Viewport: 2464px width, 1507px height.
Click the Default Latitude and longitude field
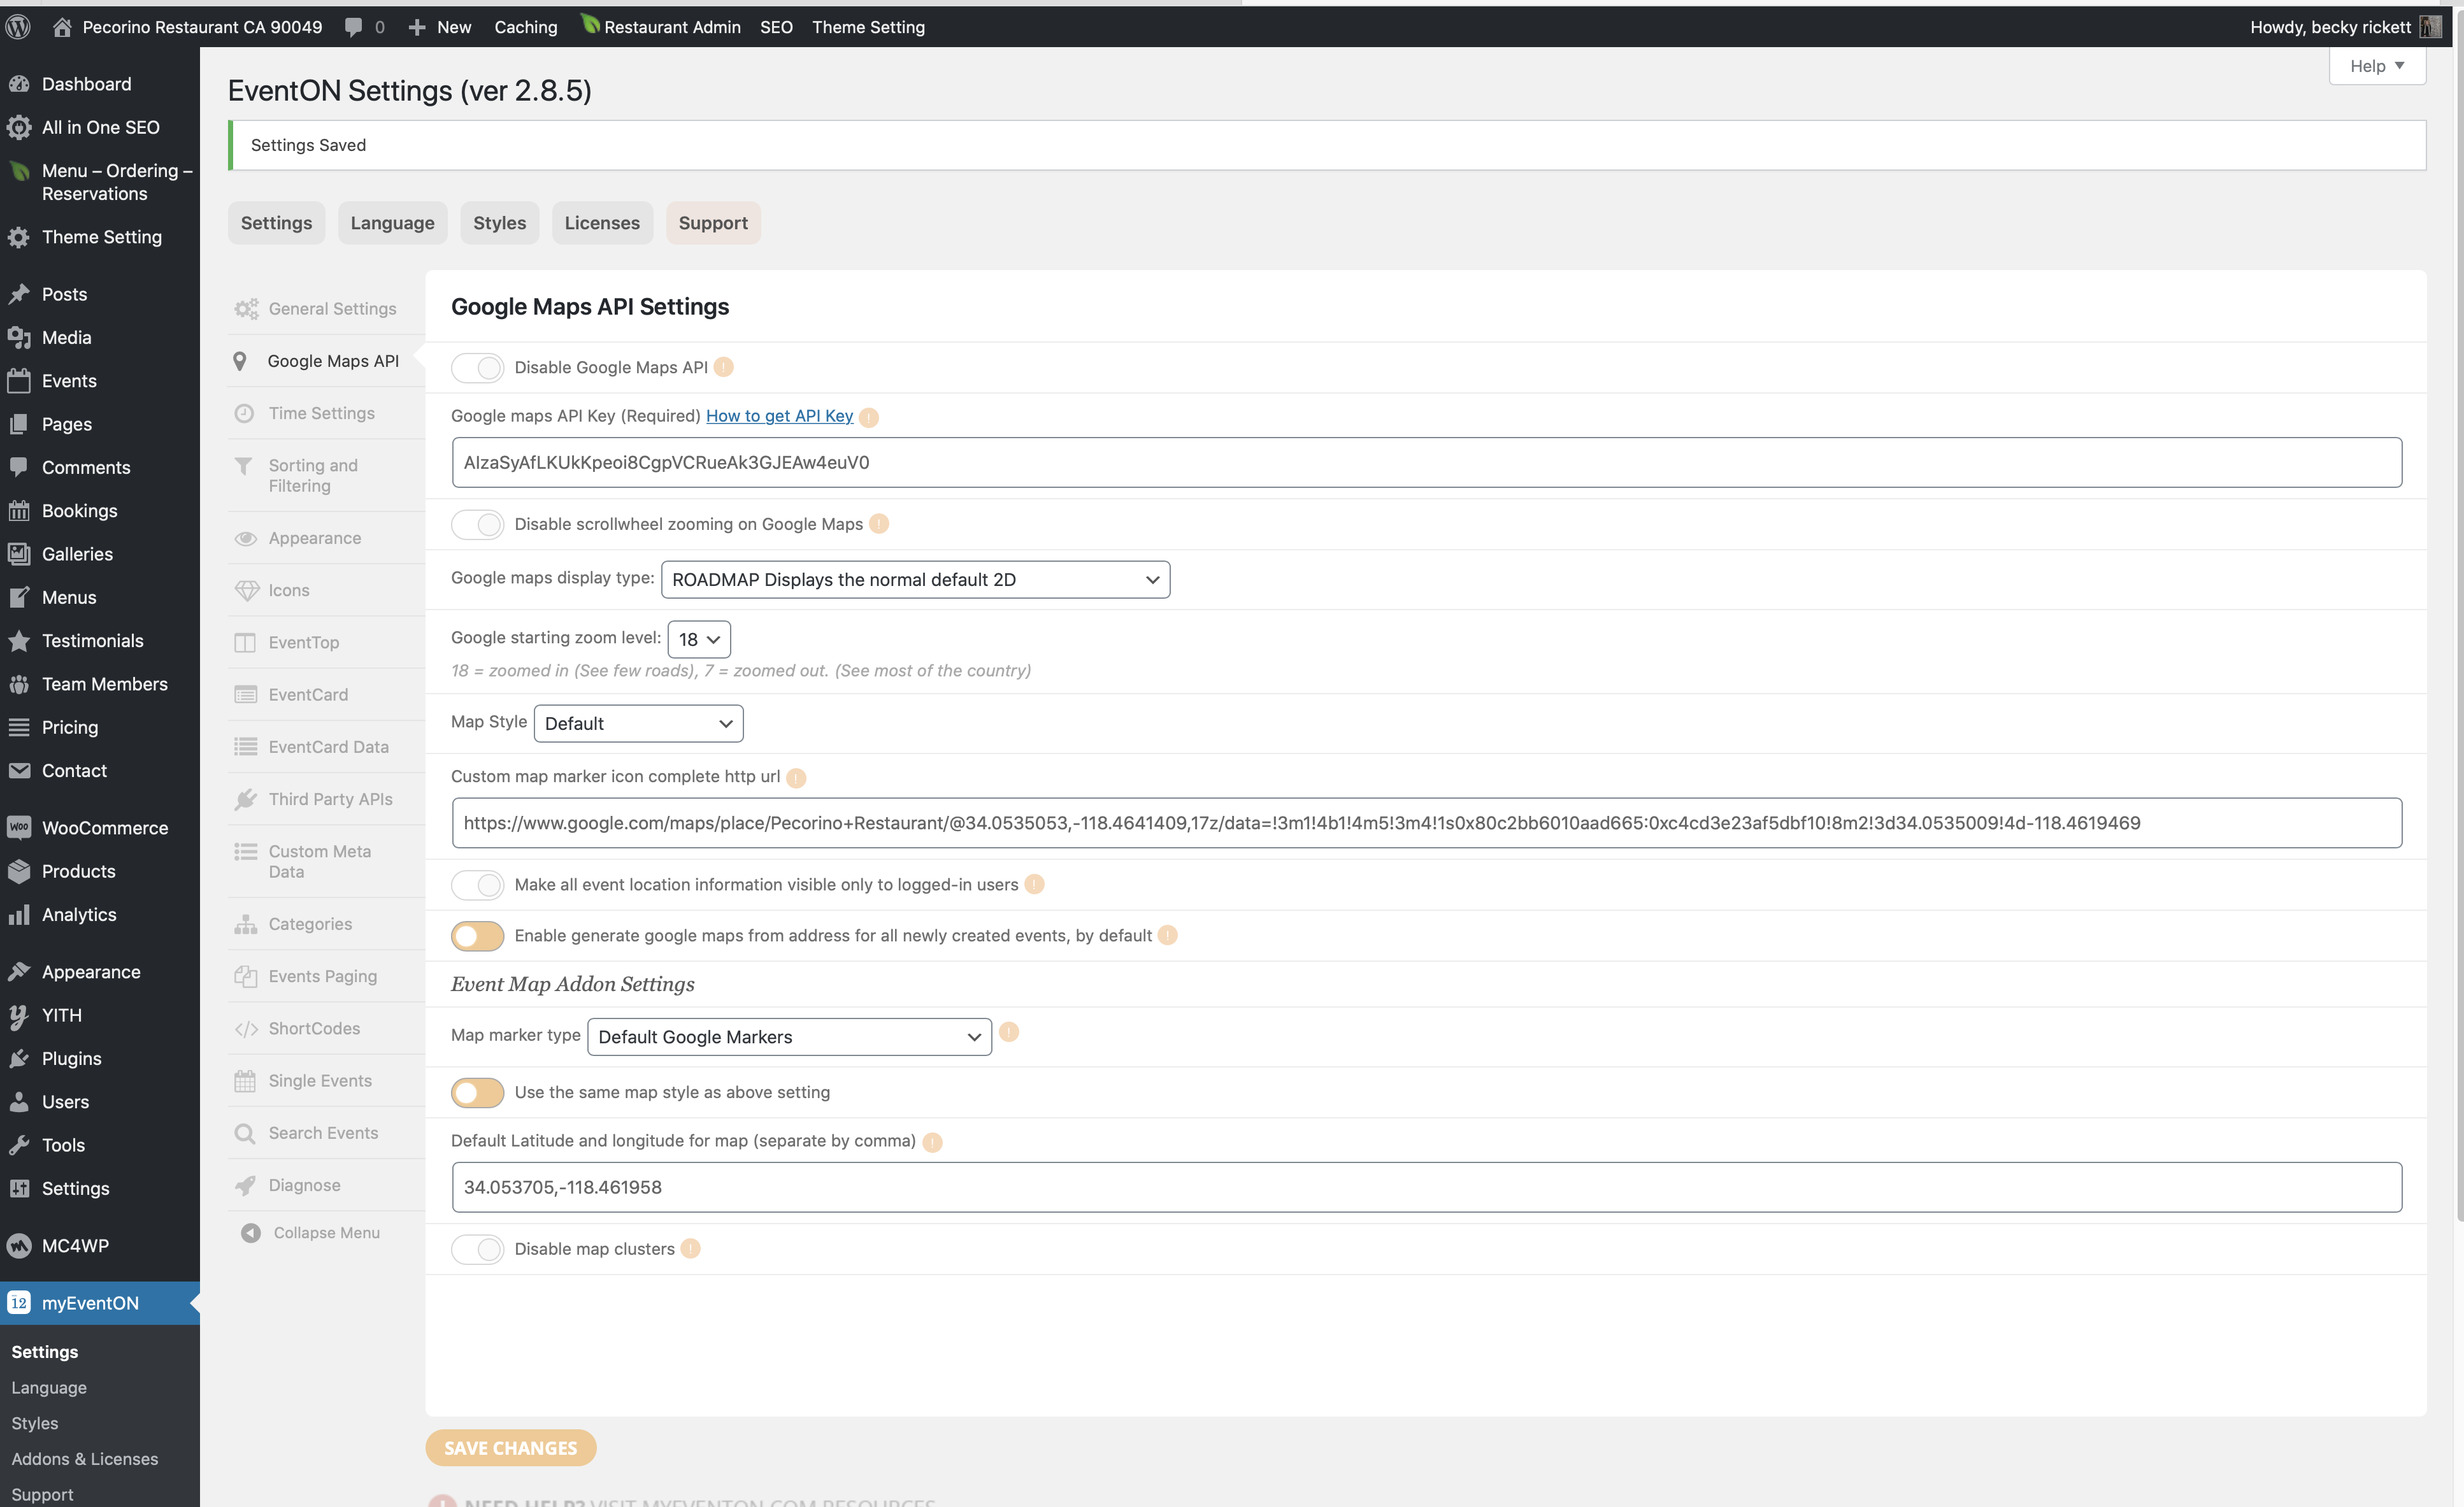(1426, 1187)
